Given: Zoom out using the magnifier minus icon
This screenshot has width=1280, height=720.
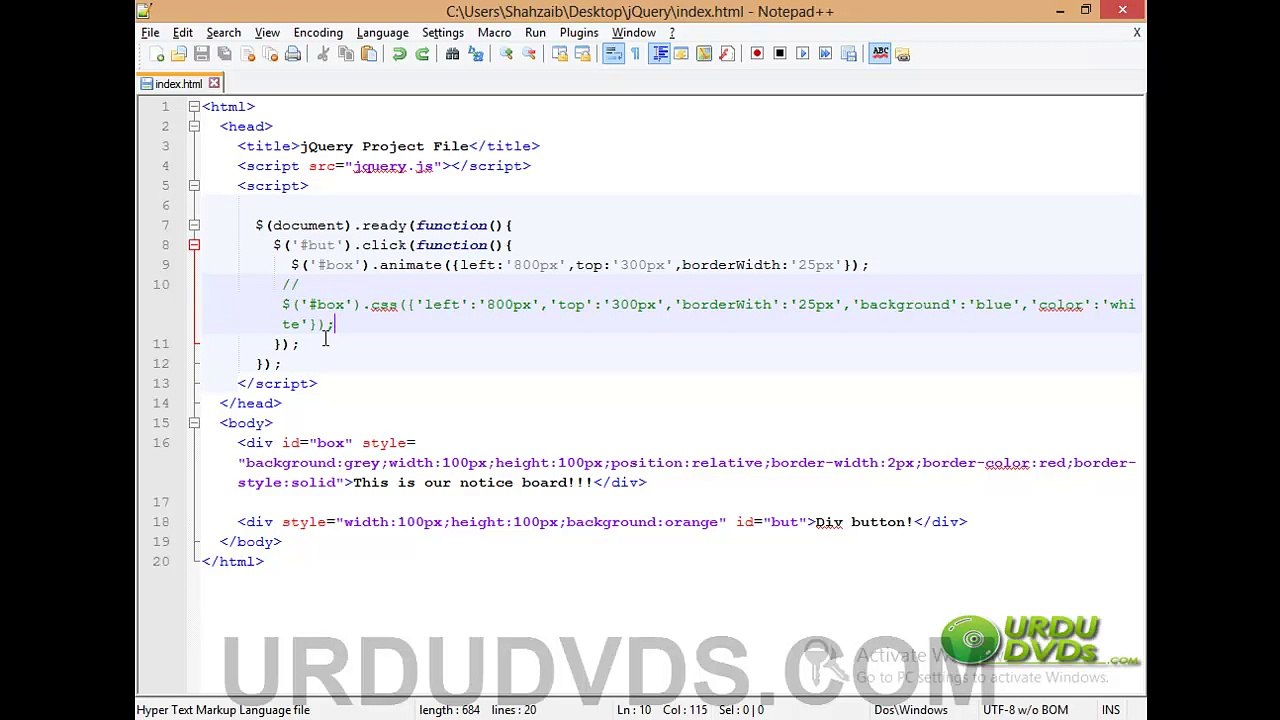Looking at the screenshot, I should (529, 54).
